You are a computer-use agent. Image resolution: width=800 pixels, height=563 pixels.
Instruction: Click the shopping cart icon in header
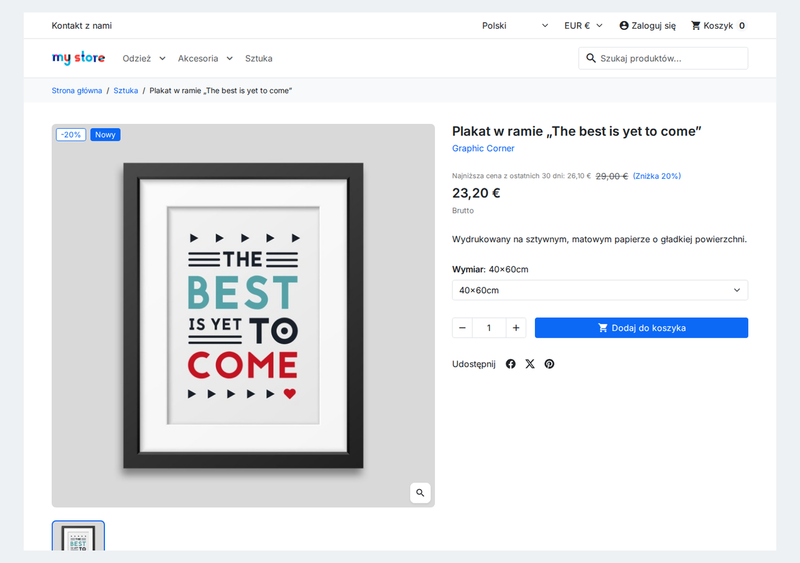(x=695, y=26)
